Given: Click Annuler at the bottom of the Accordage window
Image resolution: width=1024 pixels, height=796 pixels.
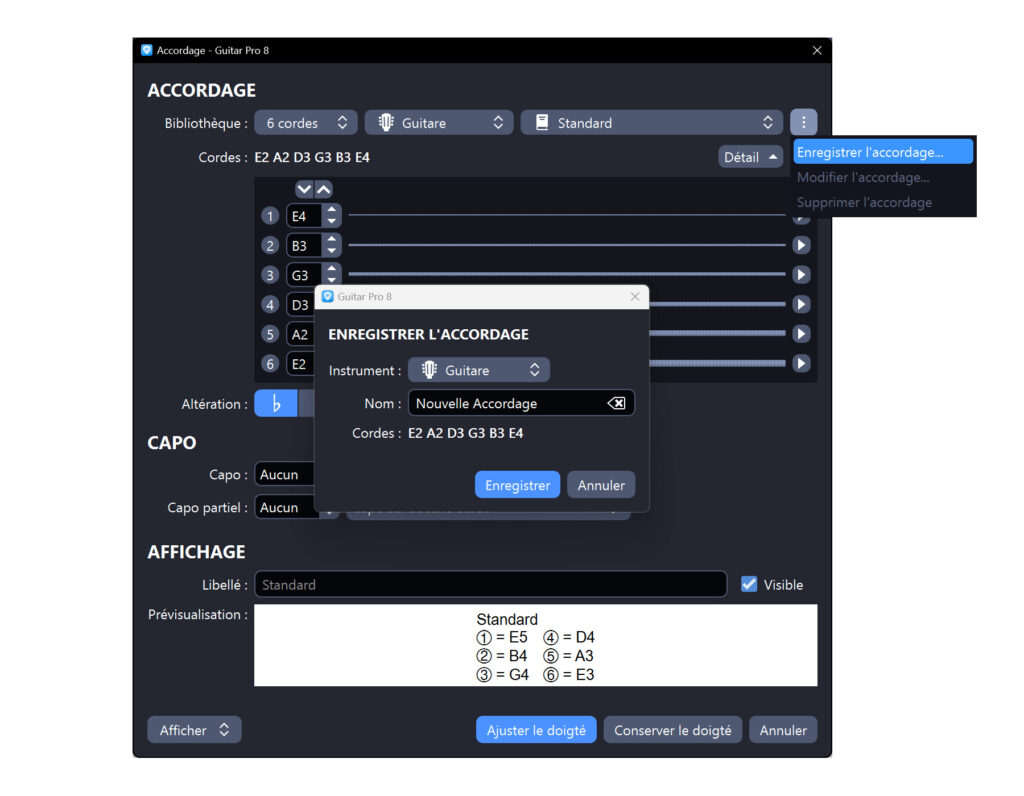Looking at the screenshot, I should (x=783, y=730).
